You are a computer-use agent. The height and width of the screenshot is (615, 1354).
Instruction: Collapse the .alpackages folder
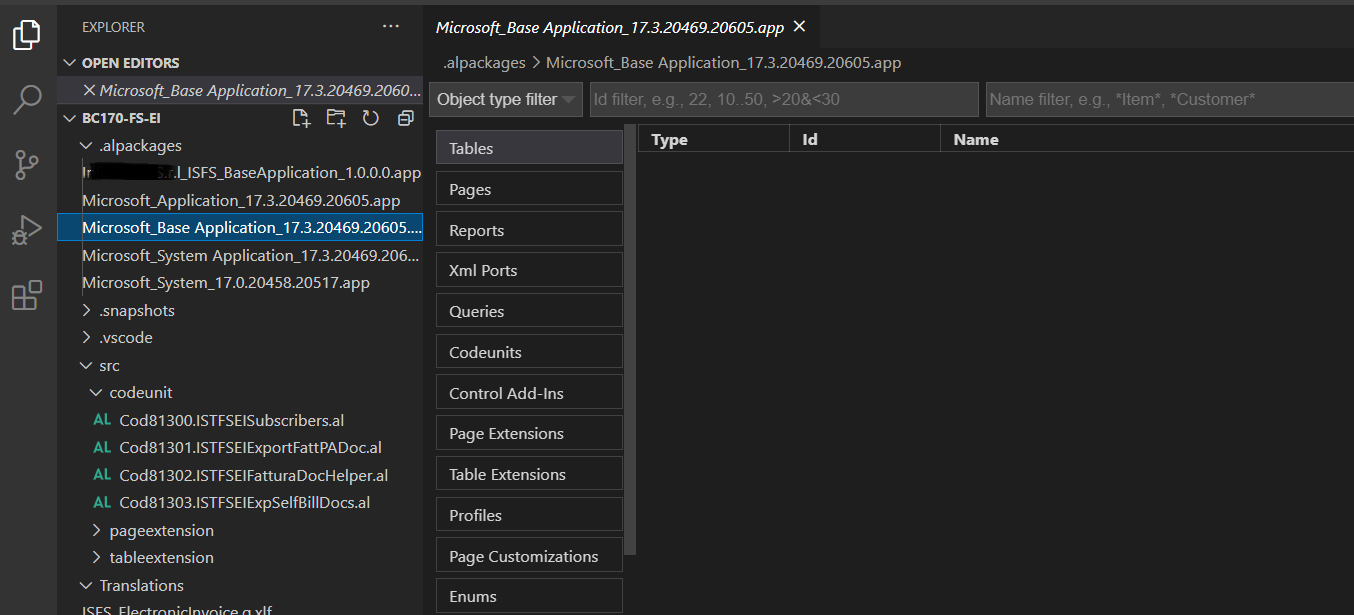click(x=86, y=144)
